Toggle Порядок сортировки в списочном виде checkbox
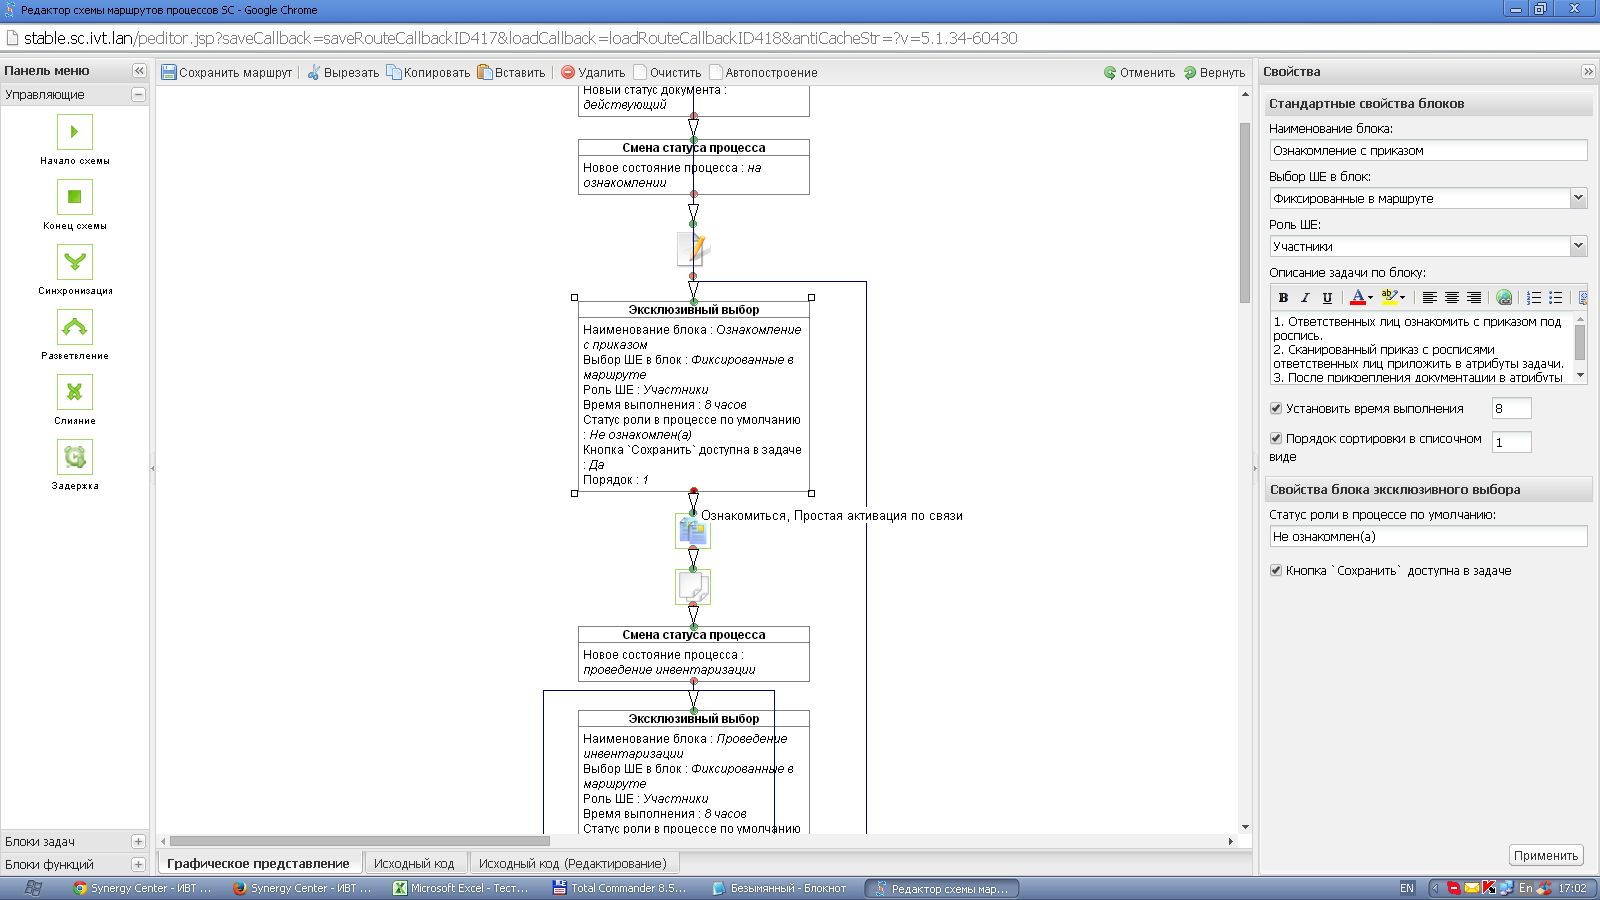 click(1276, 438)
